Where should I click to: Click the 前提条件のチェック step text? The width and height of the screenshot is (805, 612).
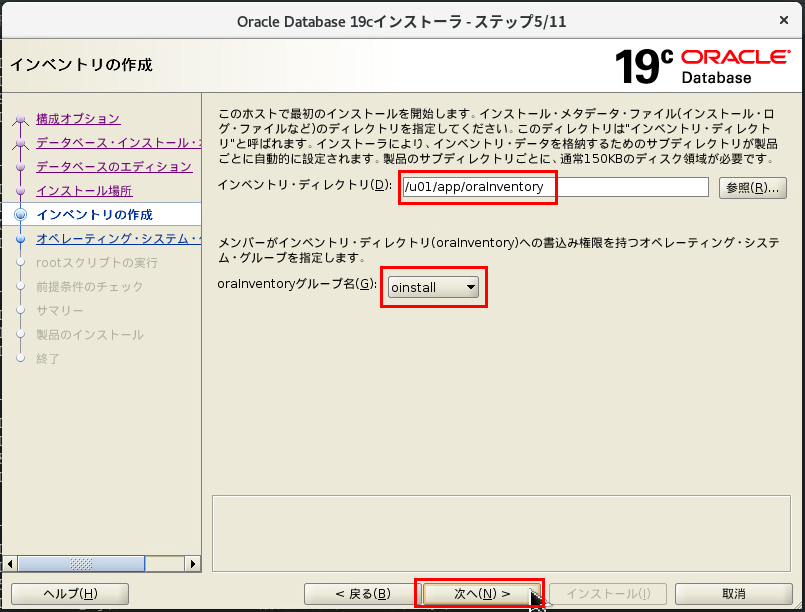89,286
